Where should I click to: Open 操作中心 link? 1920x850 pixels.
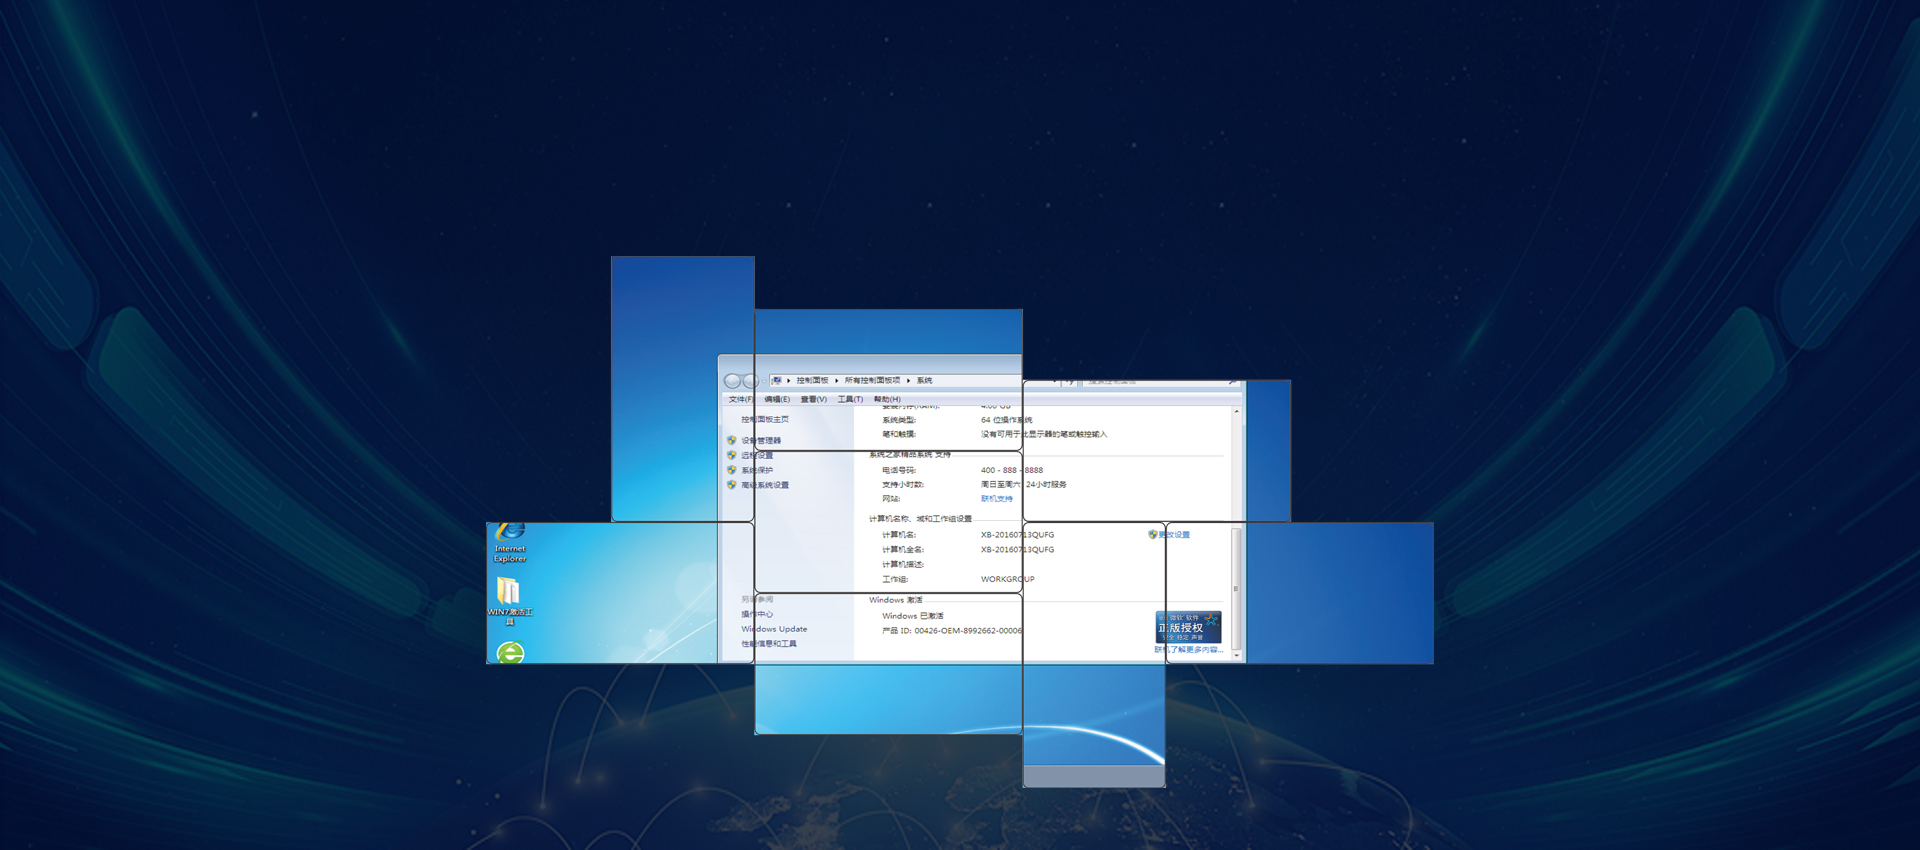757,614
